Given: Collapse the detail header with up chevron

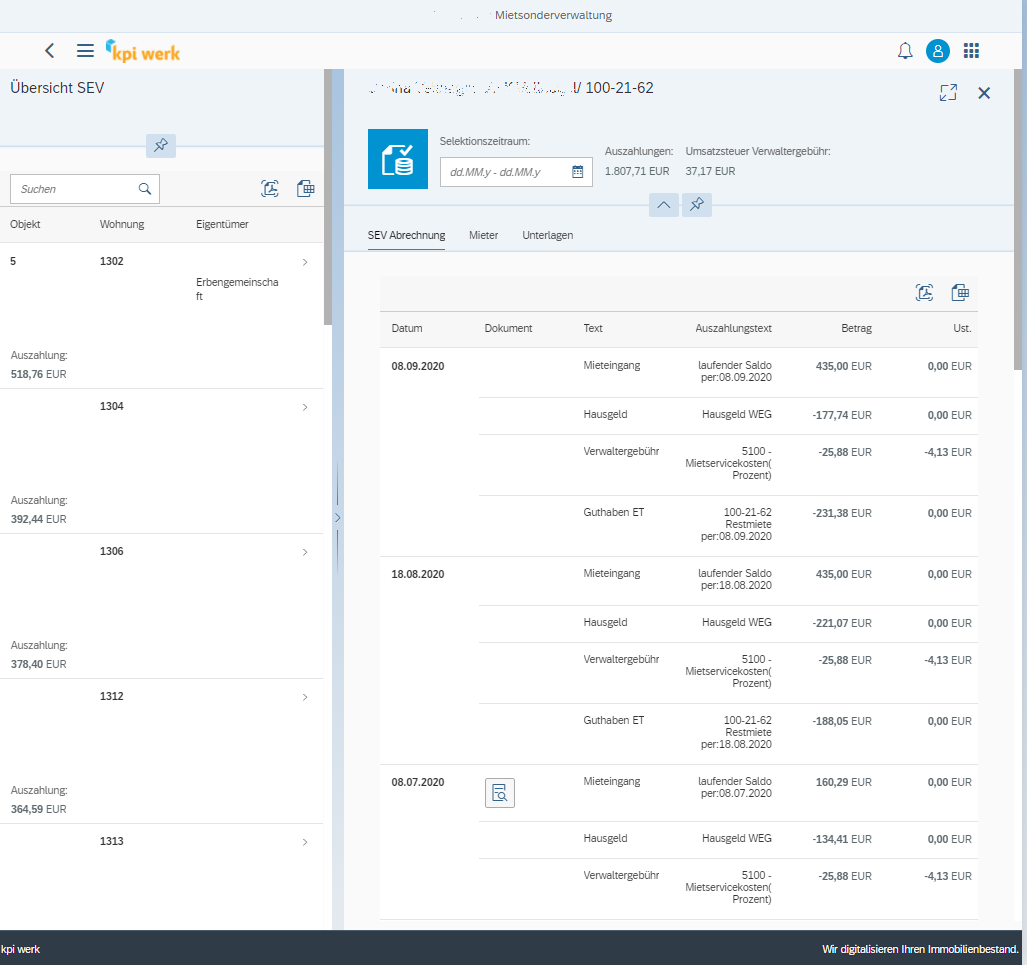Looking at the screenshot, I should tap(663, 205).
